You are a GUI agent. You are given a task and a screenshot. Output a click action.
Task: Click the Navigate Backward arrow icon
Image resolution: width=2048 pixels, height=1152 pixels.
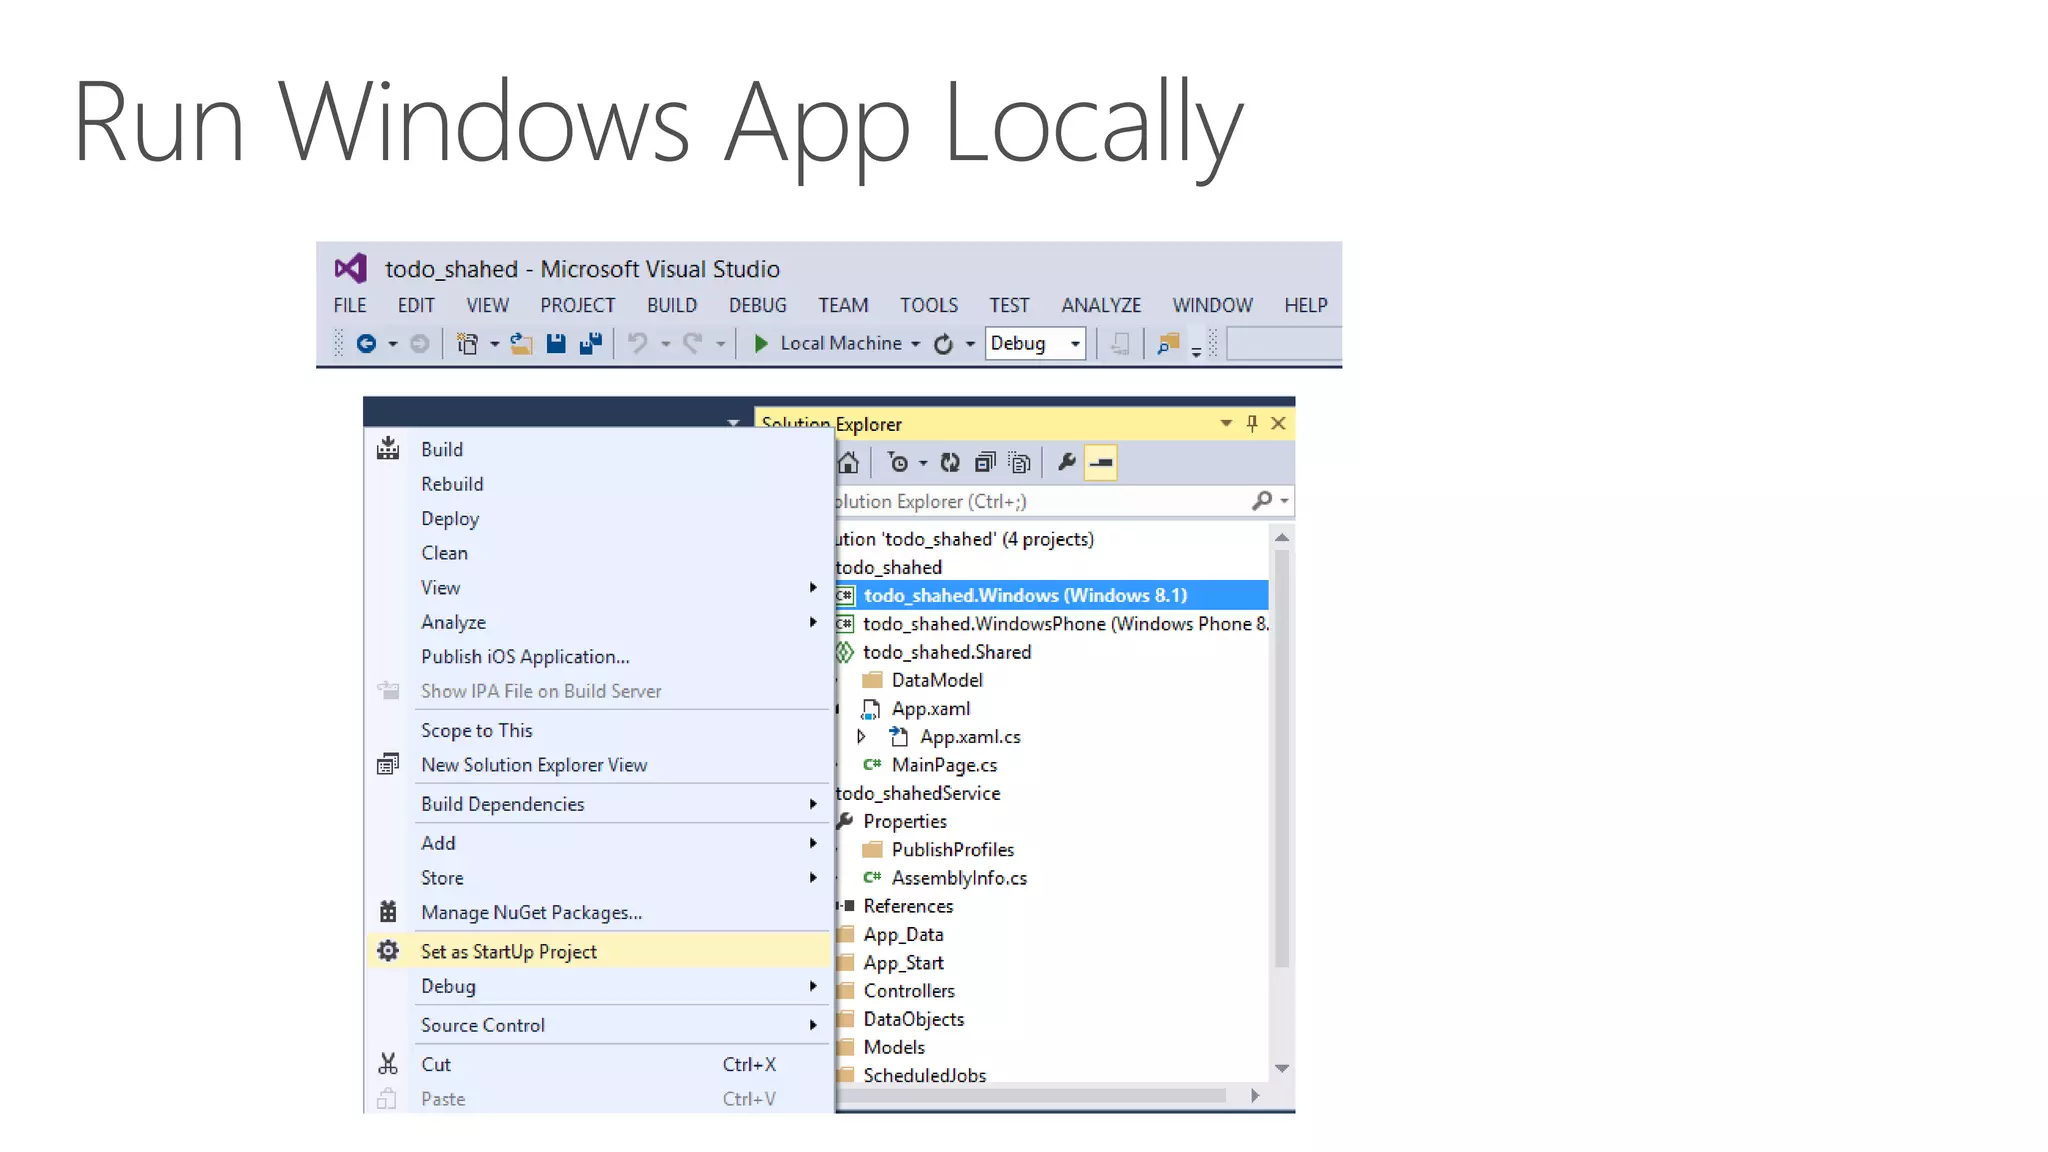click(x=367, y=344)
